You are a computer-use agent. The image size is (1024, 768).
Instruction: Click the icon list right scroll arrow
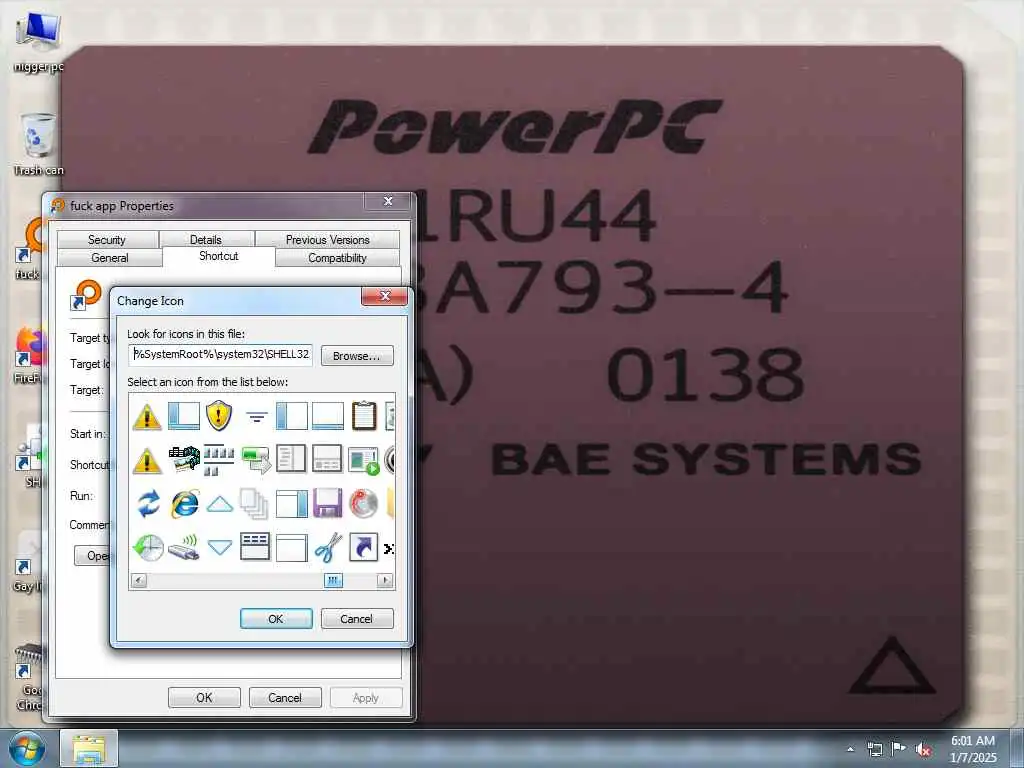tap(385, 580)
